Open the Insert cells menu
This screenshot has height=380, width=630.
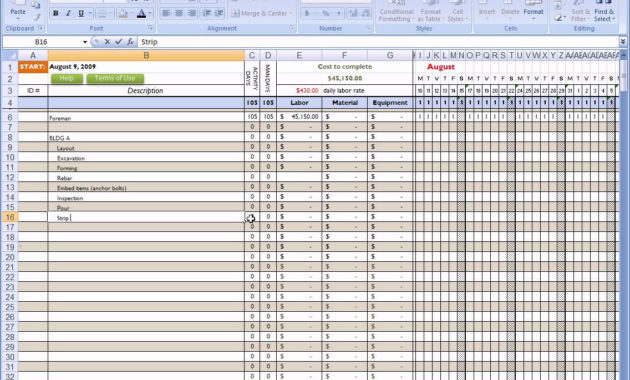(x=487, y=10)
